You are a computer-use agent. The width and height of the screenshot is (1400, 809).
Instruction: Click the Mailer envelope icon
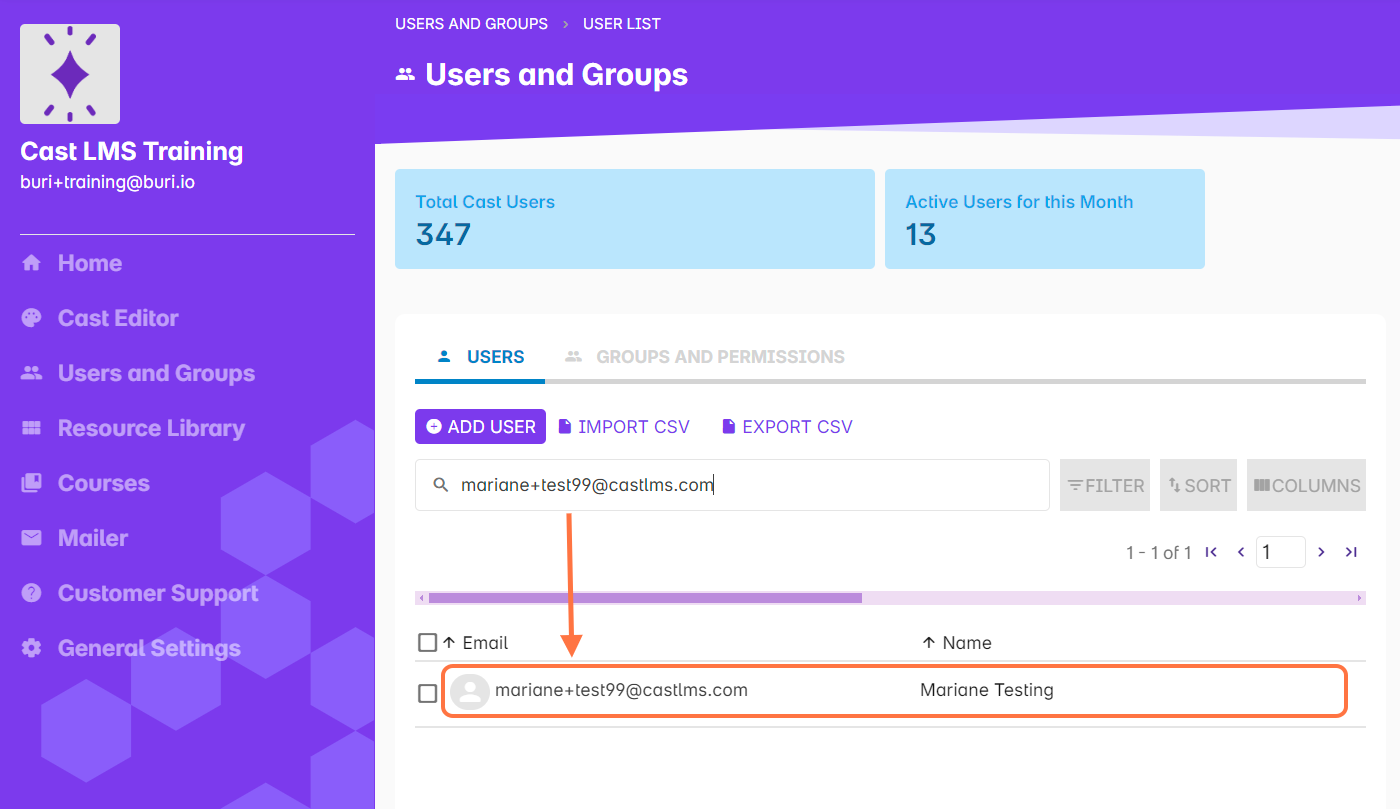32,538
